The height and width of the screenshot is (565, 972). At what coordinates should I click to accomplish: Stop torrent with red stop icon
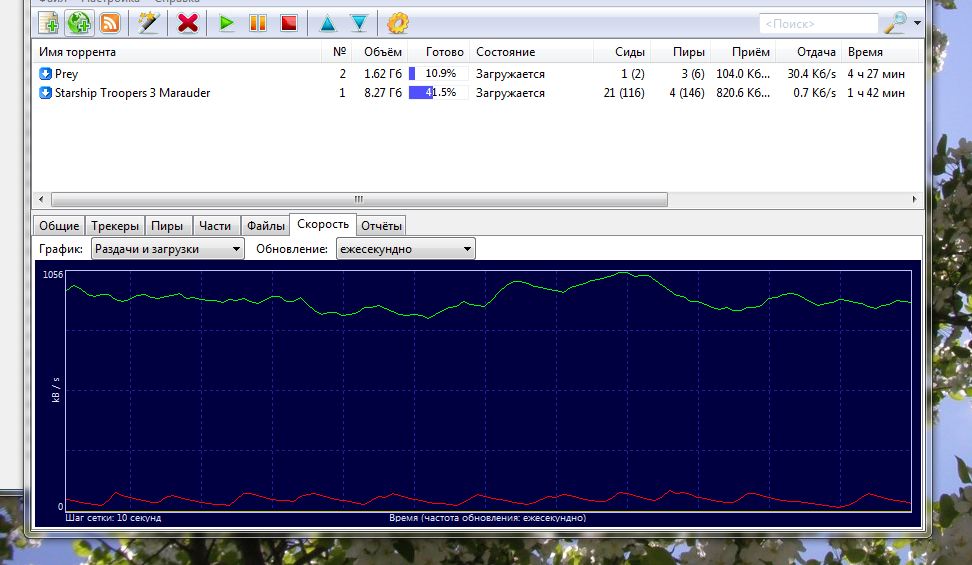(x=288, y=22)
